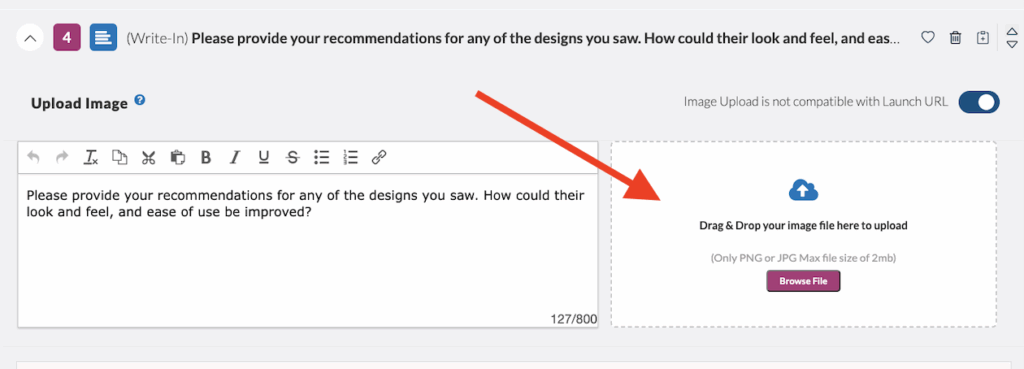Click inside the question text editor area

[x=308, y=250]
